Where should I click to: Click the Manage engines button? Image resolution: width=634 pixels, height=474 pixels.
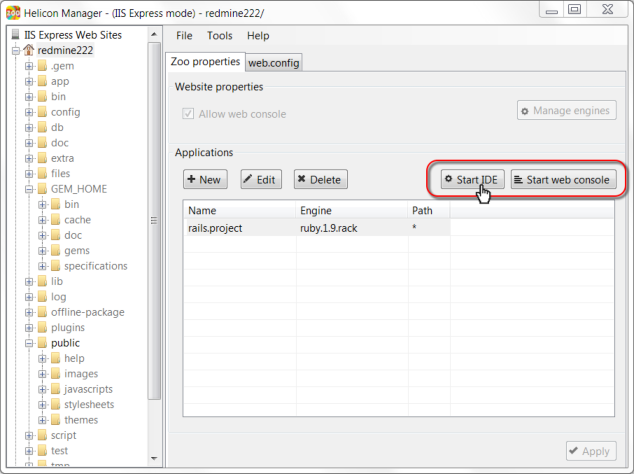566,110
